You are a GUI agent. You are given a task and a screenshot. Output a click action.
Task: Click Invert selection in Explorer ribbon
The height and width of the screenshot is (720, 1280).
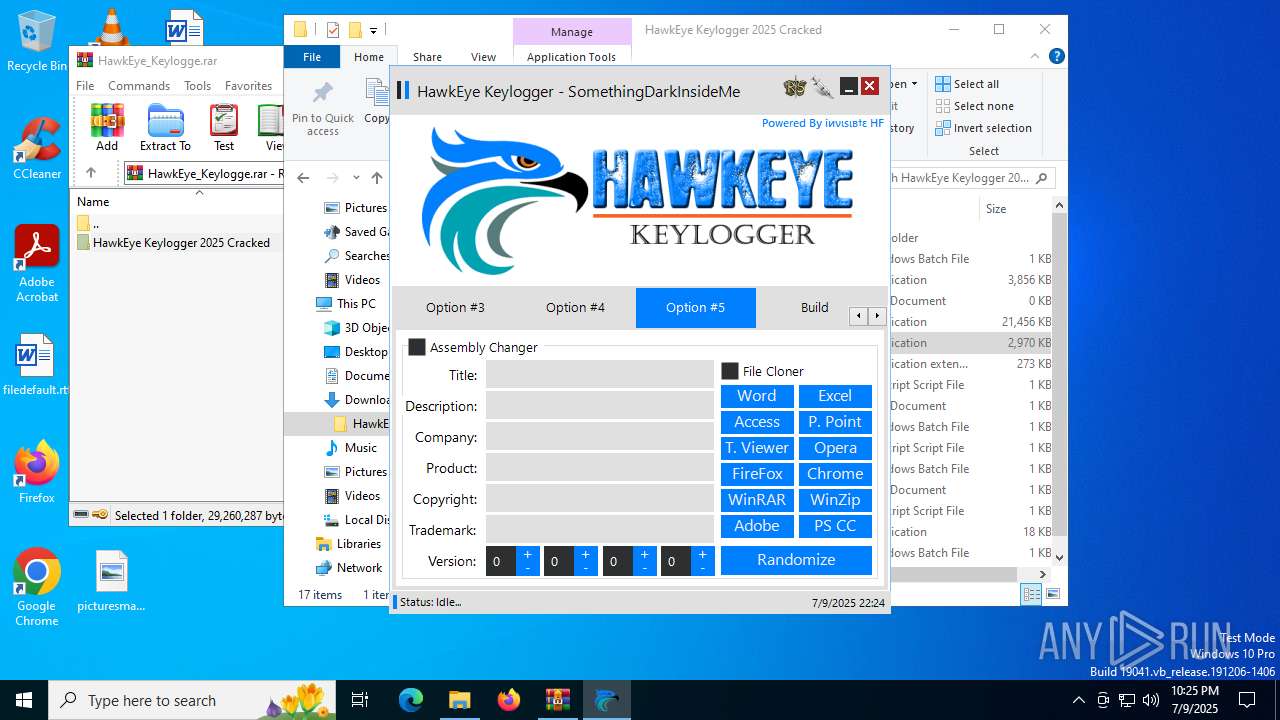983,128
